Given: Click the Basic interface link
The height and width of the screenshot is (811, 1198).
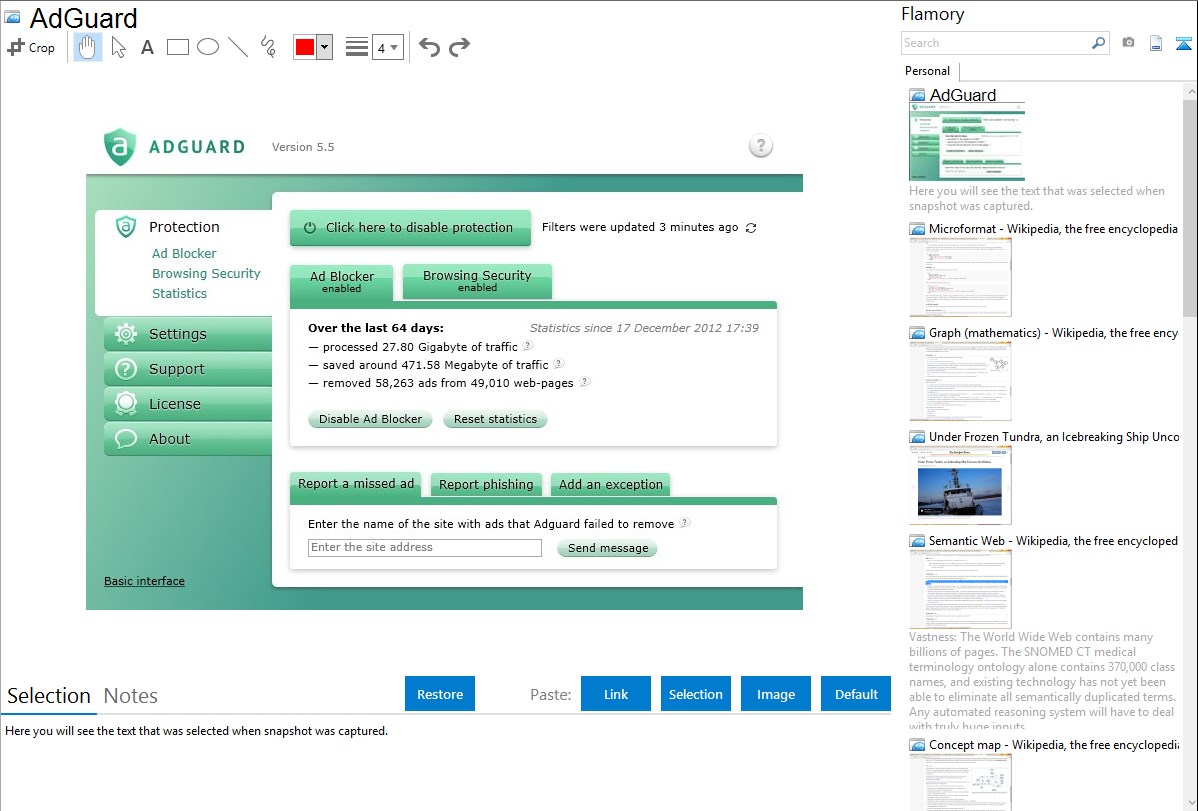Looking at the screenshot, I should pos(144,581).
